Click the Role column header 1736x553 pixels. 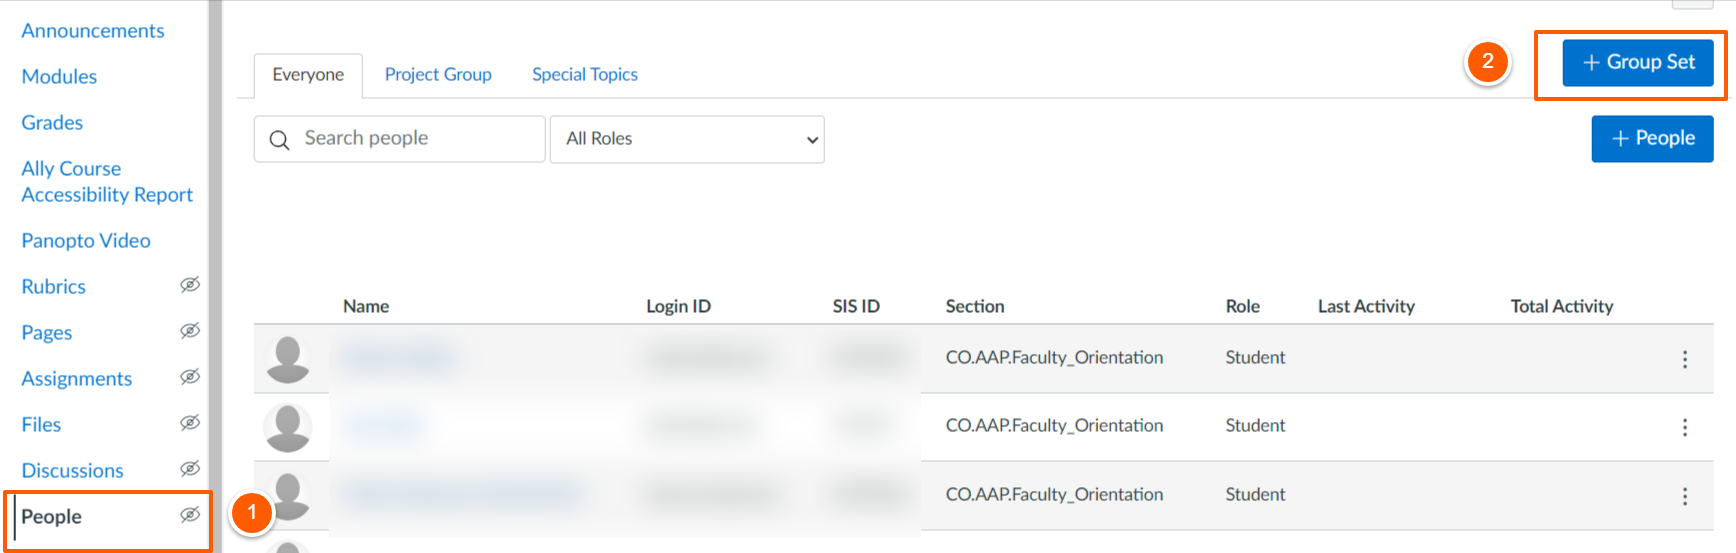pyautogui.click(x=1243, y=307)
